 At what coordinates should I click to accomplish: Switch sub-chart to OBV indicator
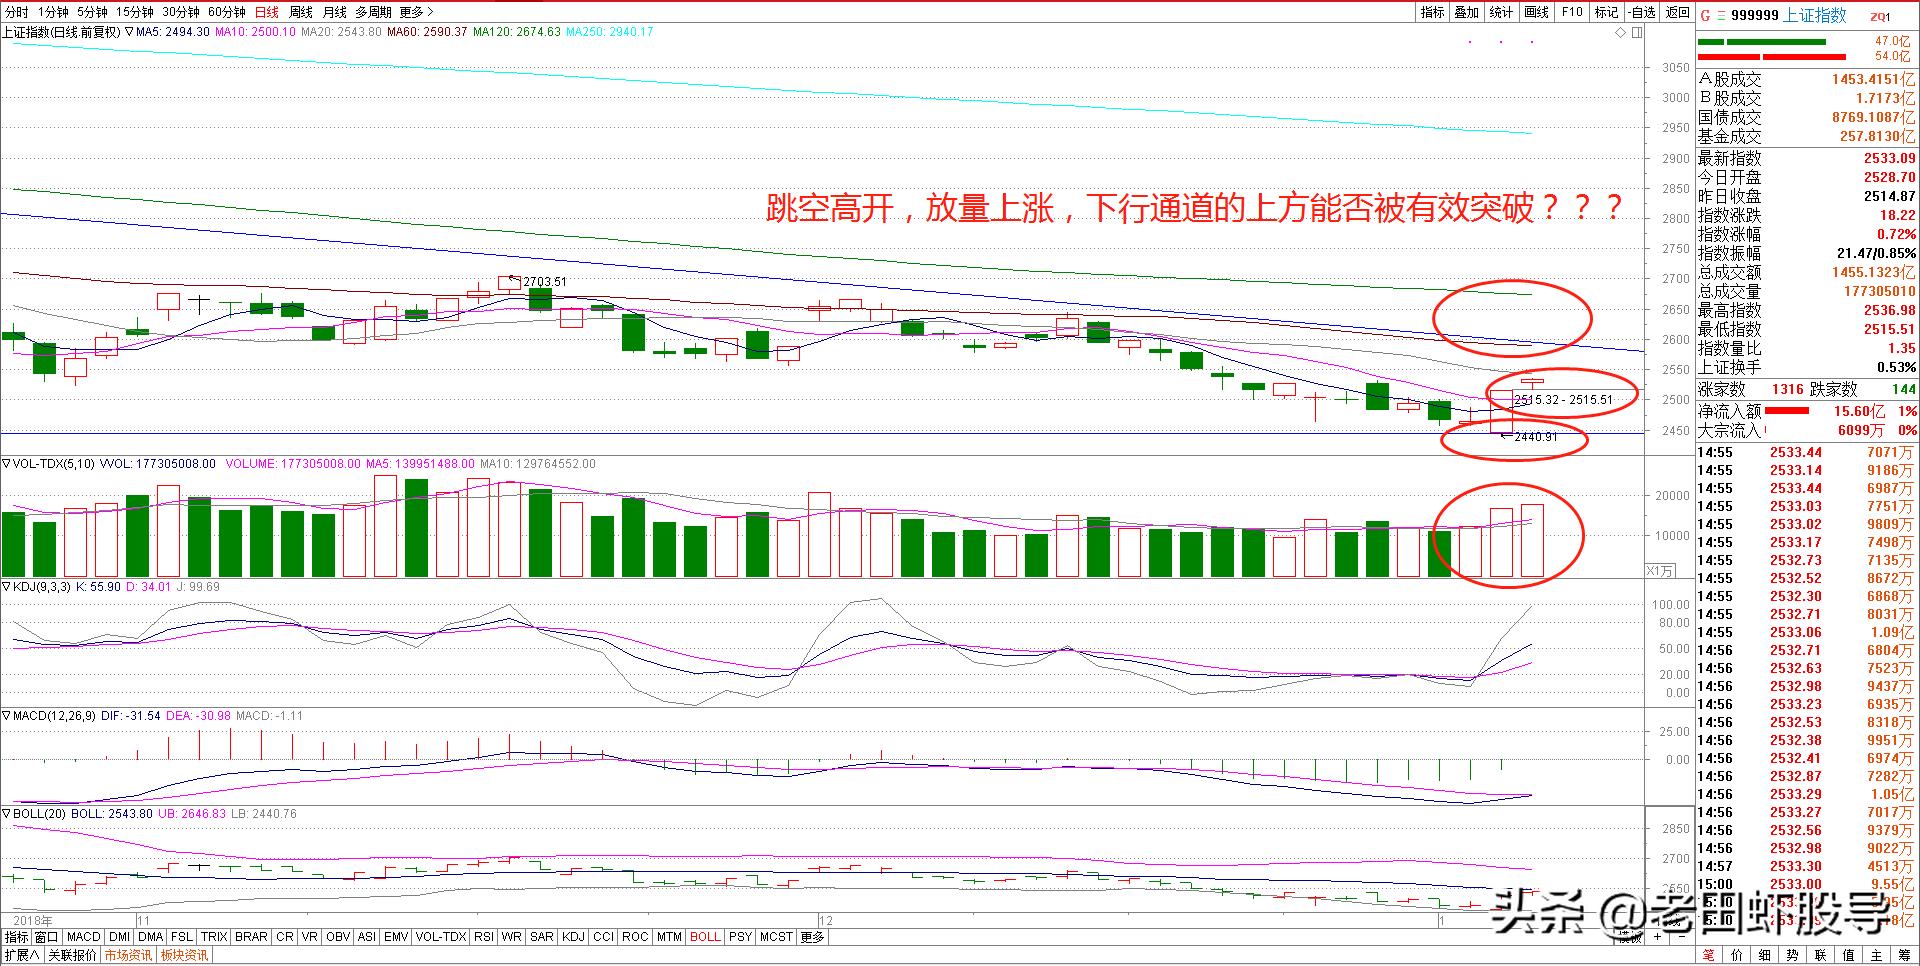pyautogui.click(x=338, y=937)
